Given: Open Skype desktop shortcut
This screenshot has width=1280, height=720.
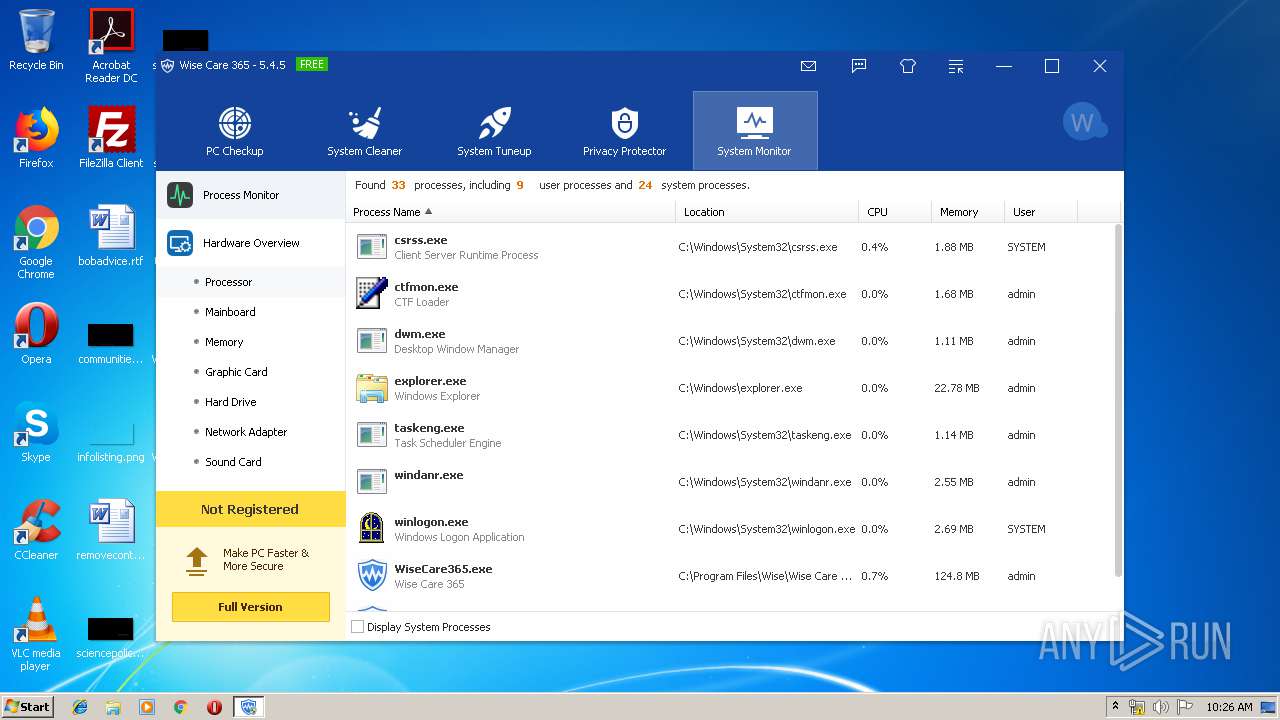Looking at the screenshot, I should [36, 432].
